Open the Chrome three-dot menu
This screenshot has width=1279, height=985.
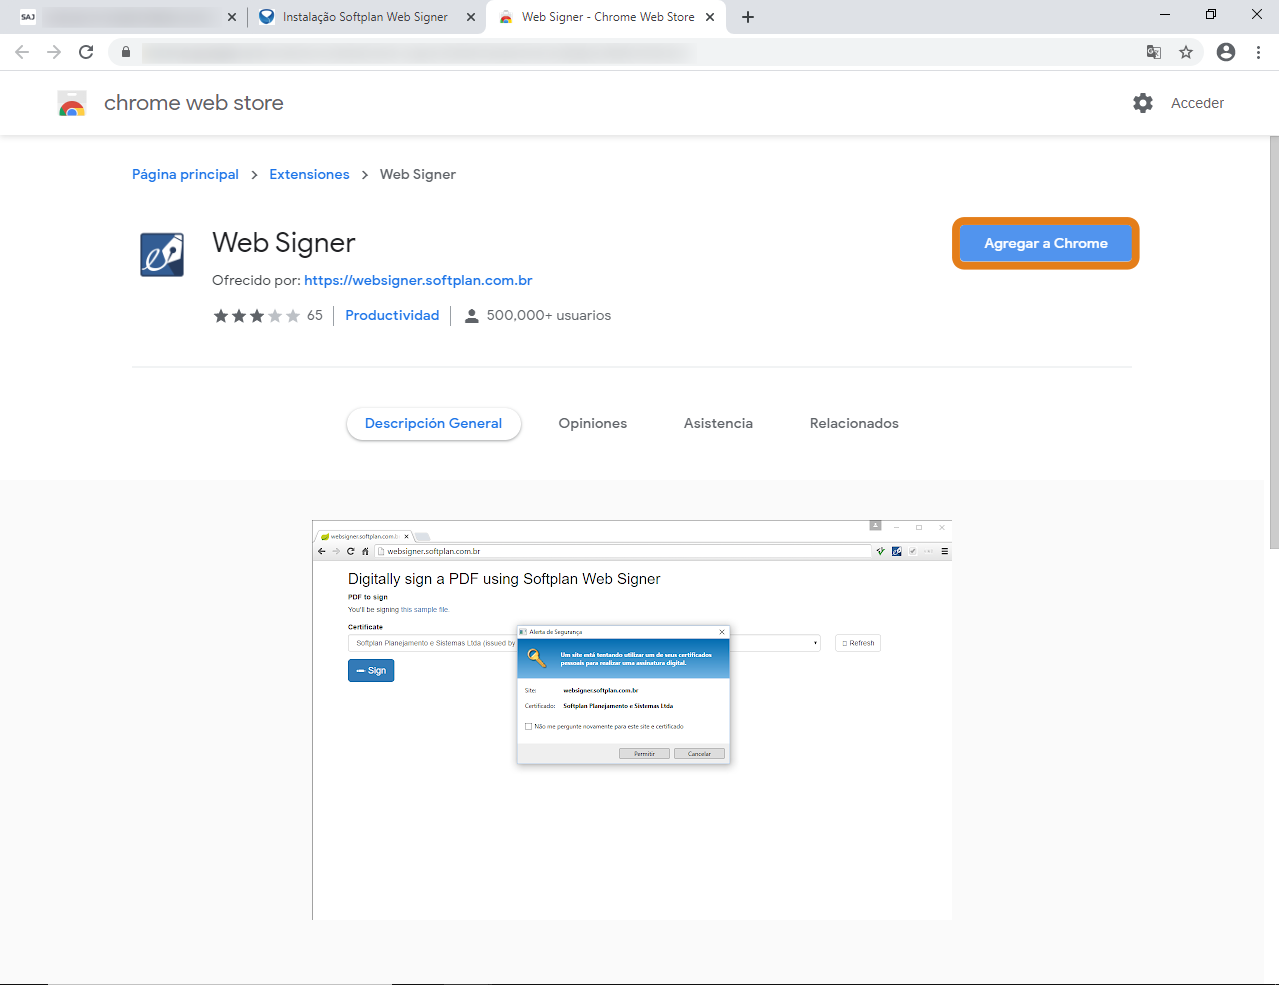[x=1258, y=52]
